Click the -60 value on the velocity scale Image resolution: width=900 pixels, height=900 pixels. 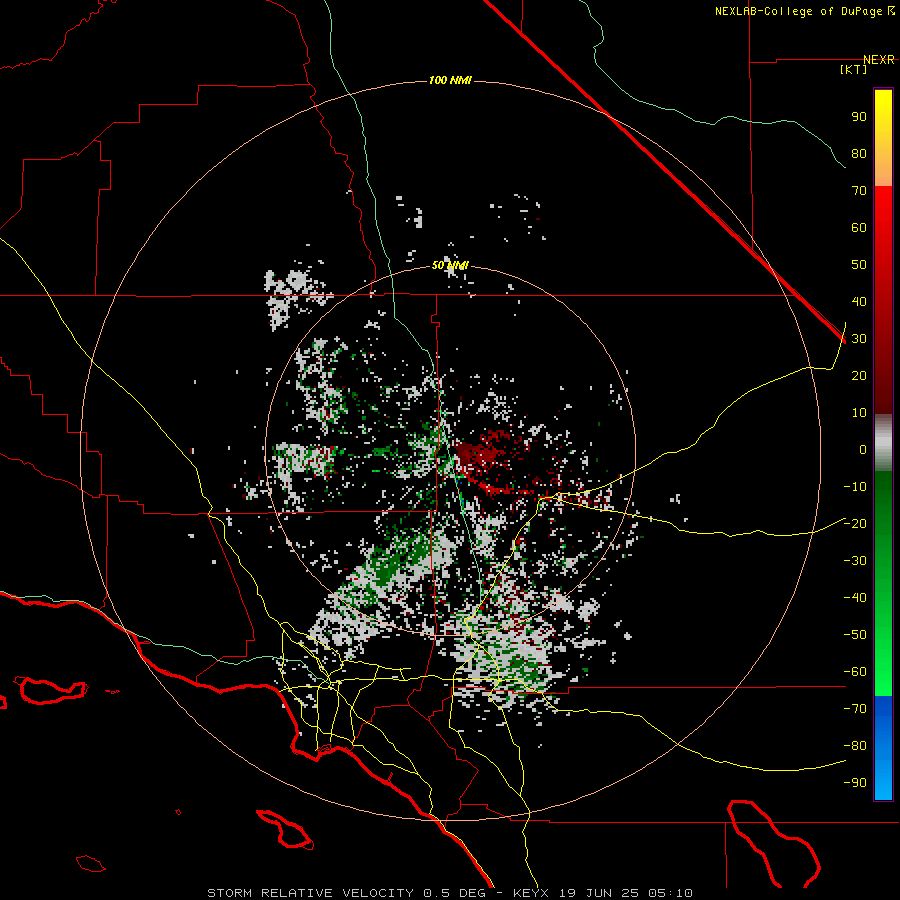855,672
